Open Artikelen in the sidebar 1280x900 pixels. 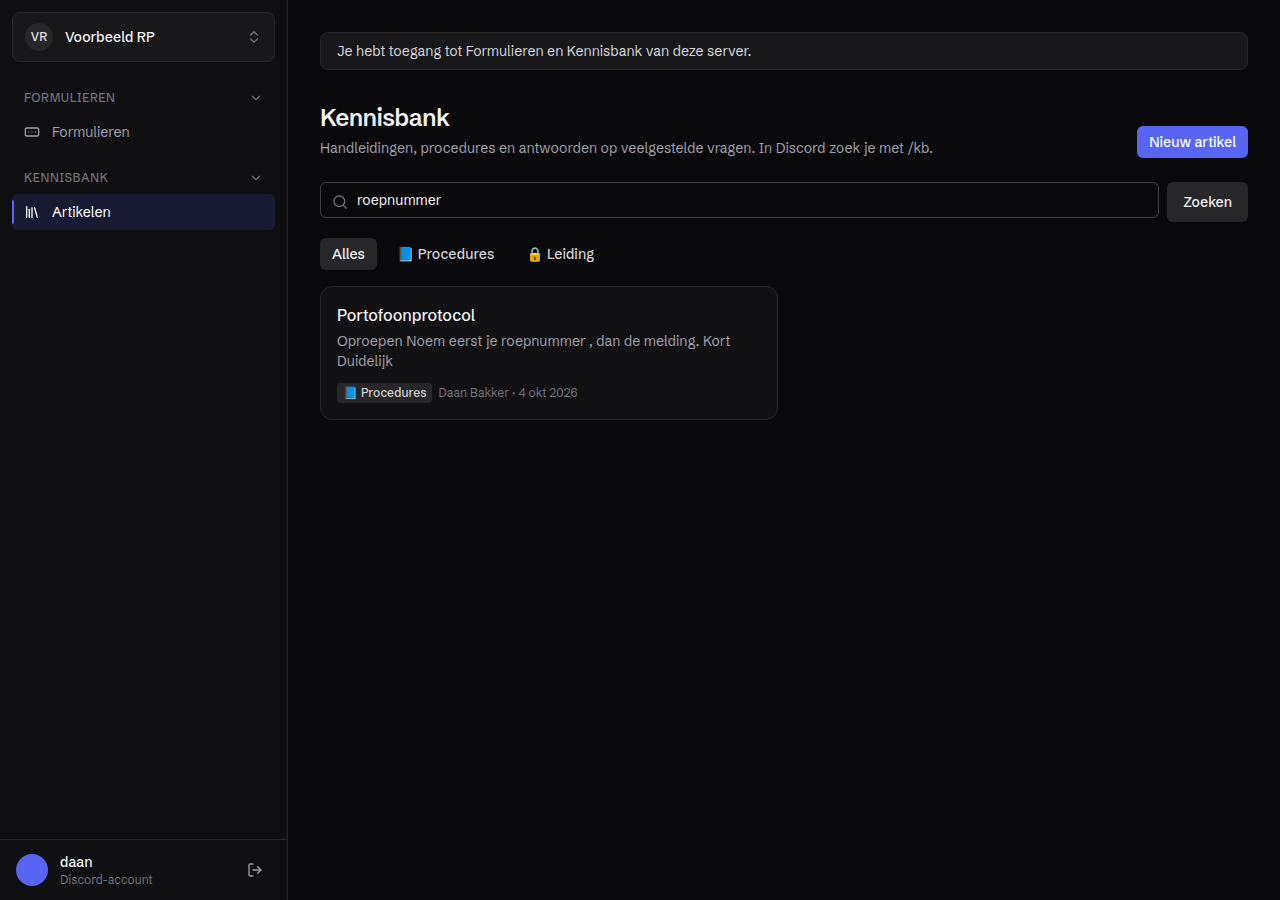click(143, 212)
